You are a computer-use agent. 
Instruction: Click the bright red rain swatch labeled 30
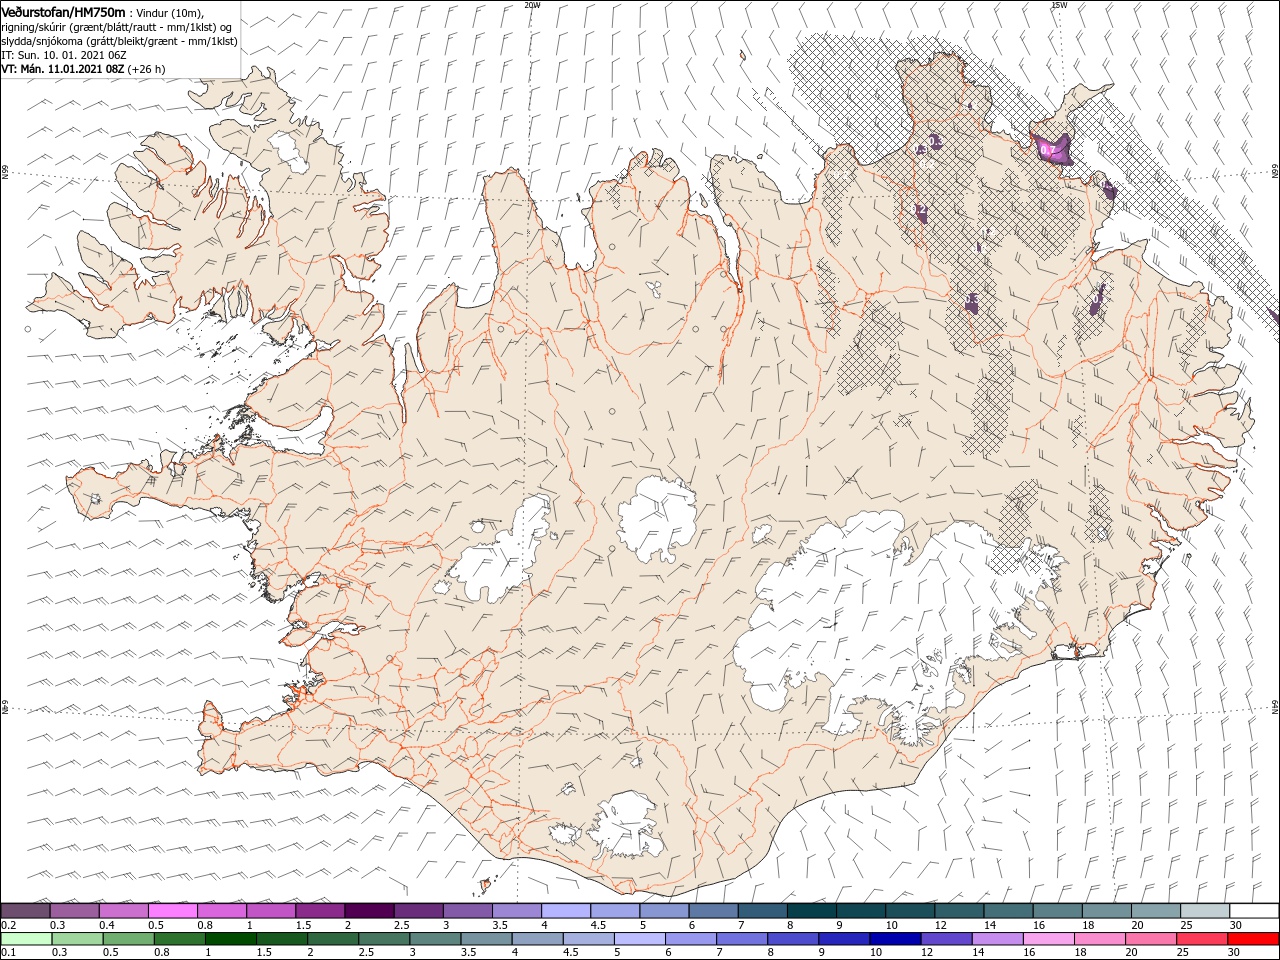click(1253, 939)
